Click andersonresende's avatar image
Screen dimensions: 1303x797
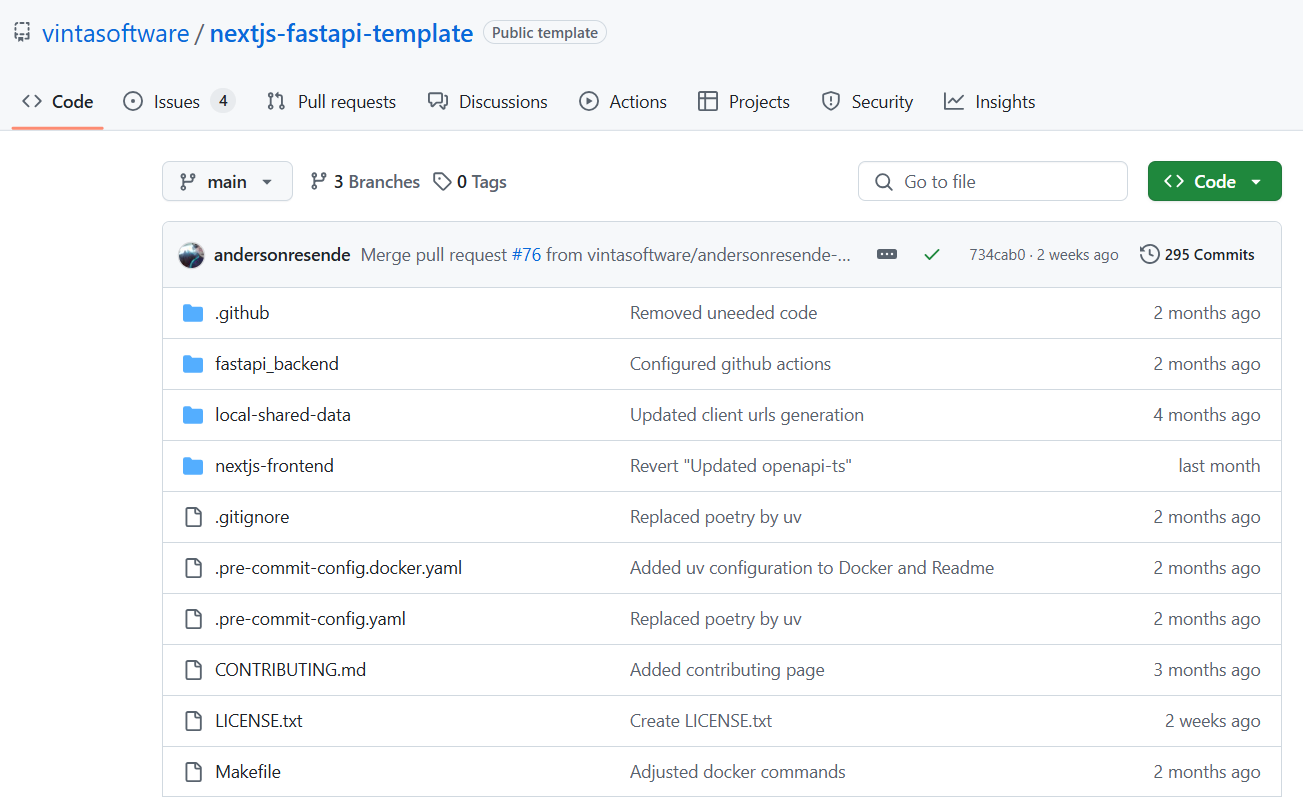point(192,255)
